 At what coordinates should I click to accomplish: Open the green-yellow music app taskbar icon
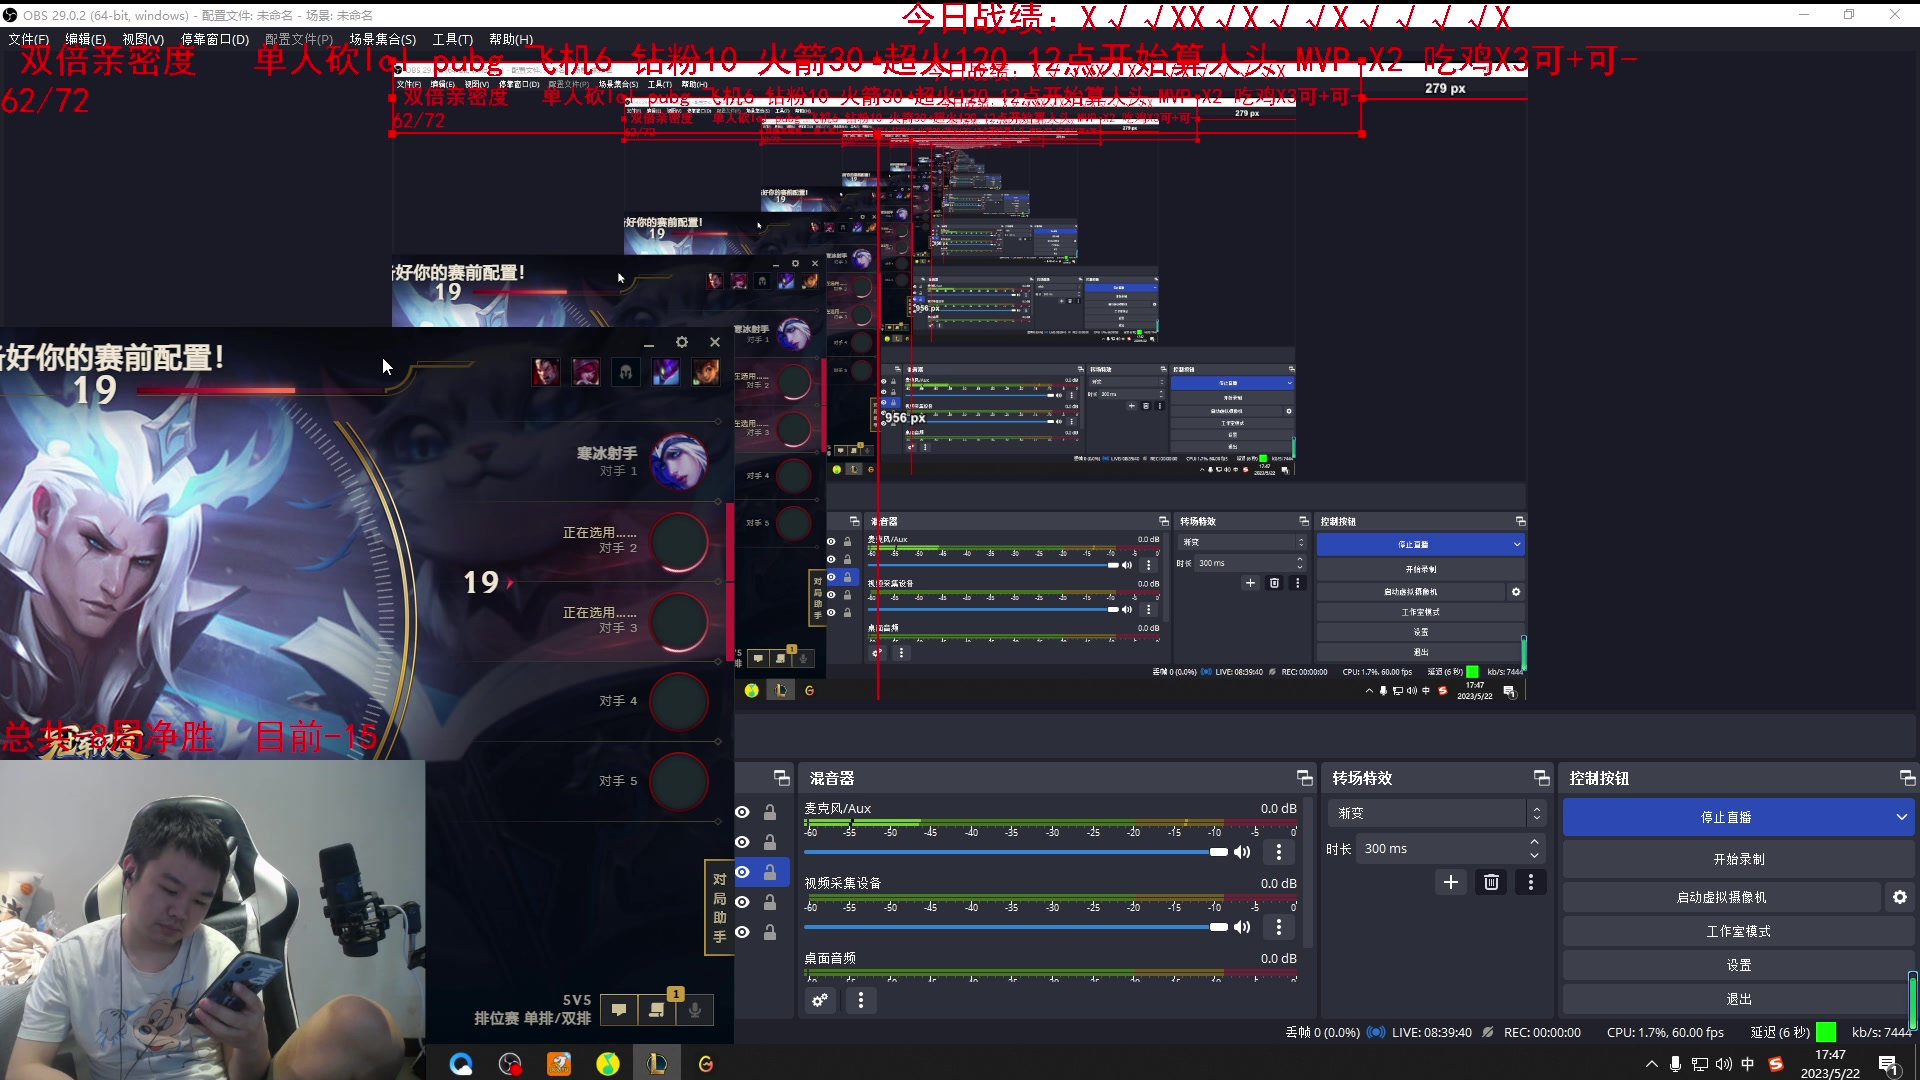coord(608,1064)
